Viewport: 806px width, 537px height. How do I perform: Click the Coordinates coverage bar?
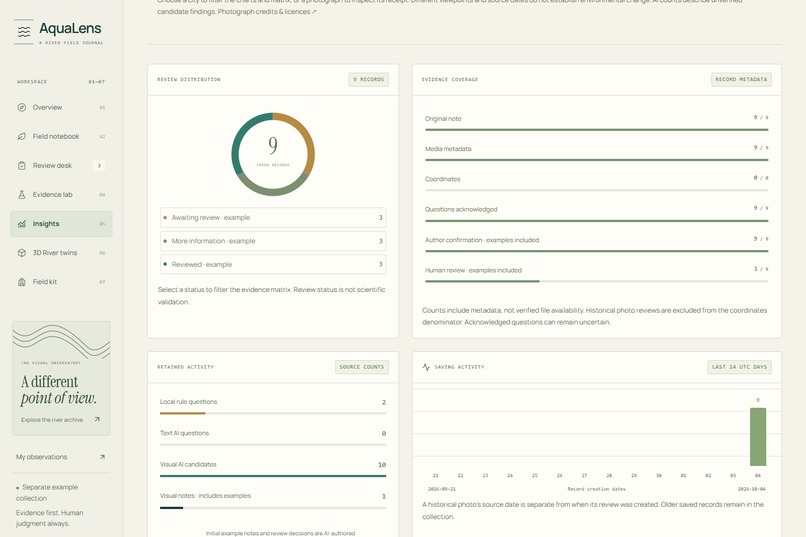[597, 190]
